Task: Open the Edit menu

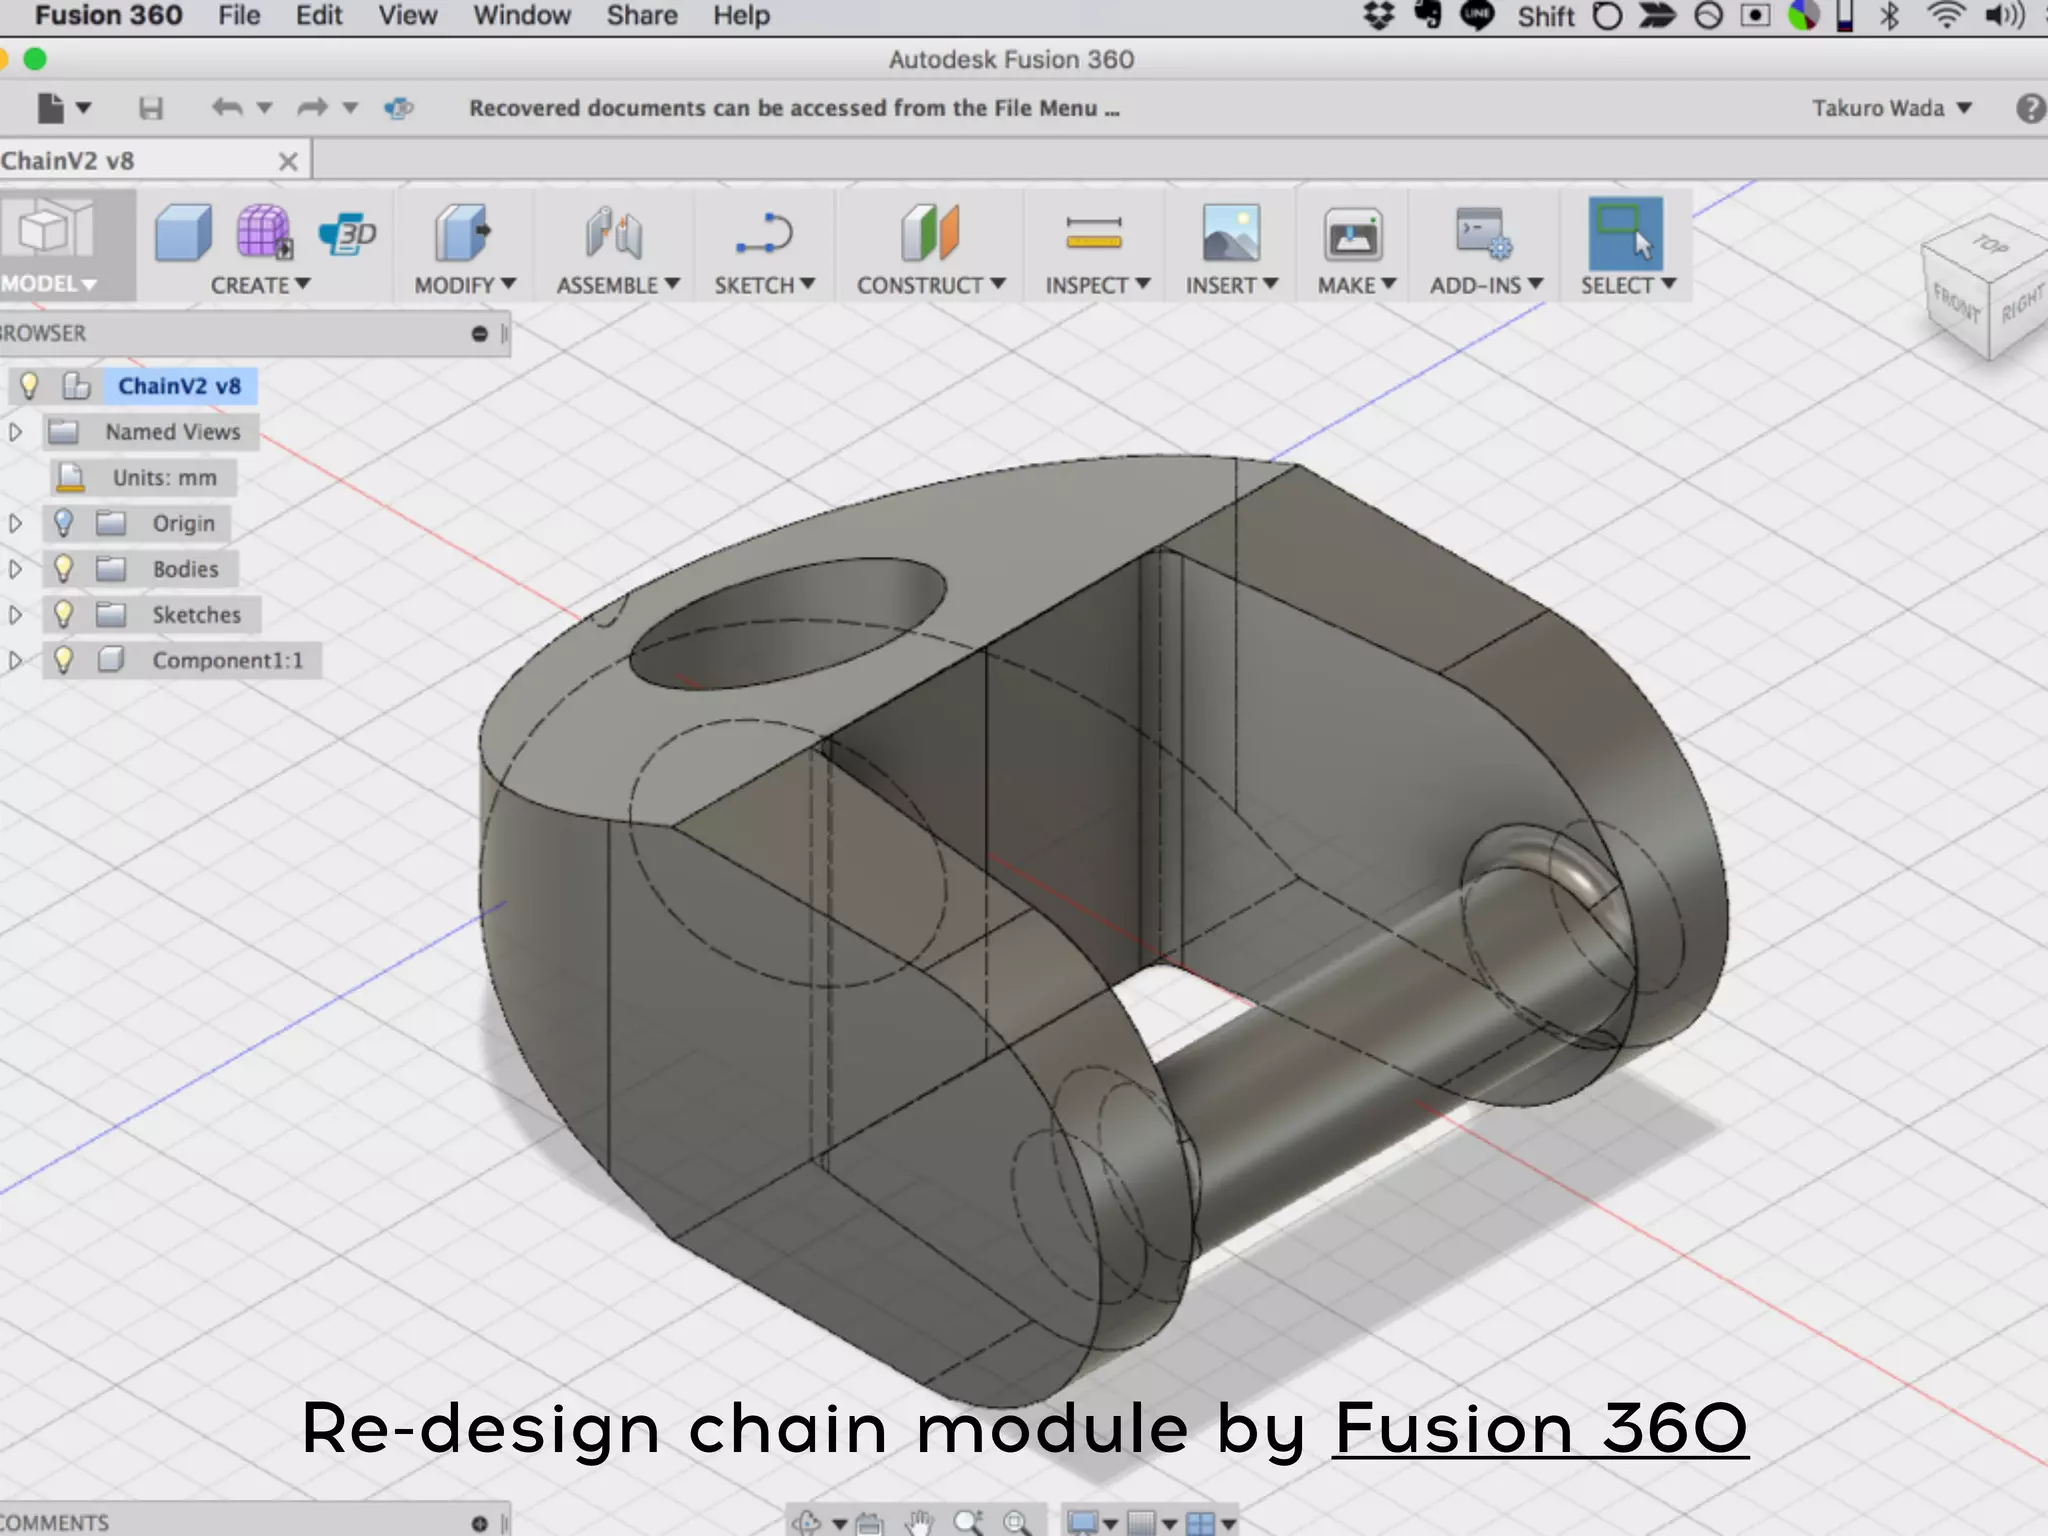Action: pyautogui.click(x=319, y=16)
